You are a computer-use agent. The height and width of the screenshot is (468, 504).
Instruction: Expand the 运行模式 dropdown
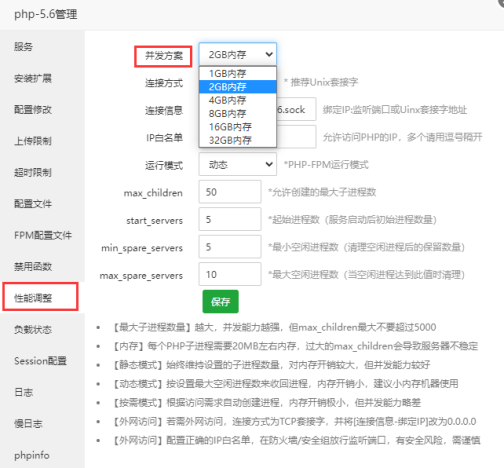[x=238, y=164]
